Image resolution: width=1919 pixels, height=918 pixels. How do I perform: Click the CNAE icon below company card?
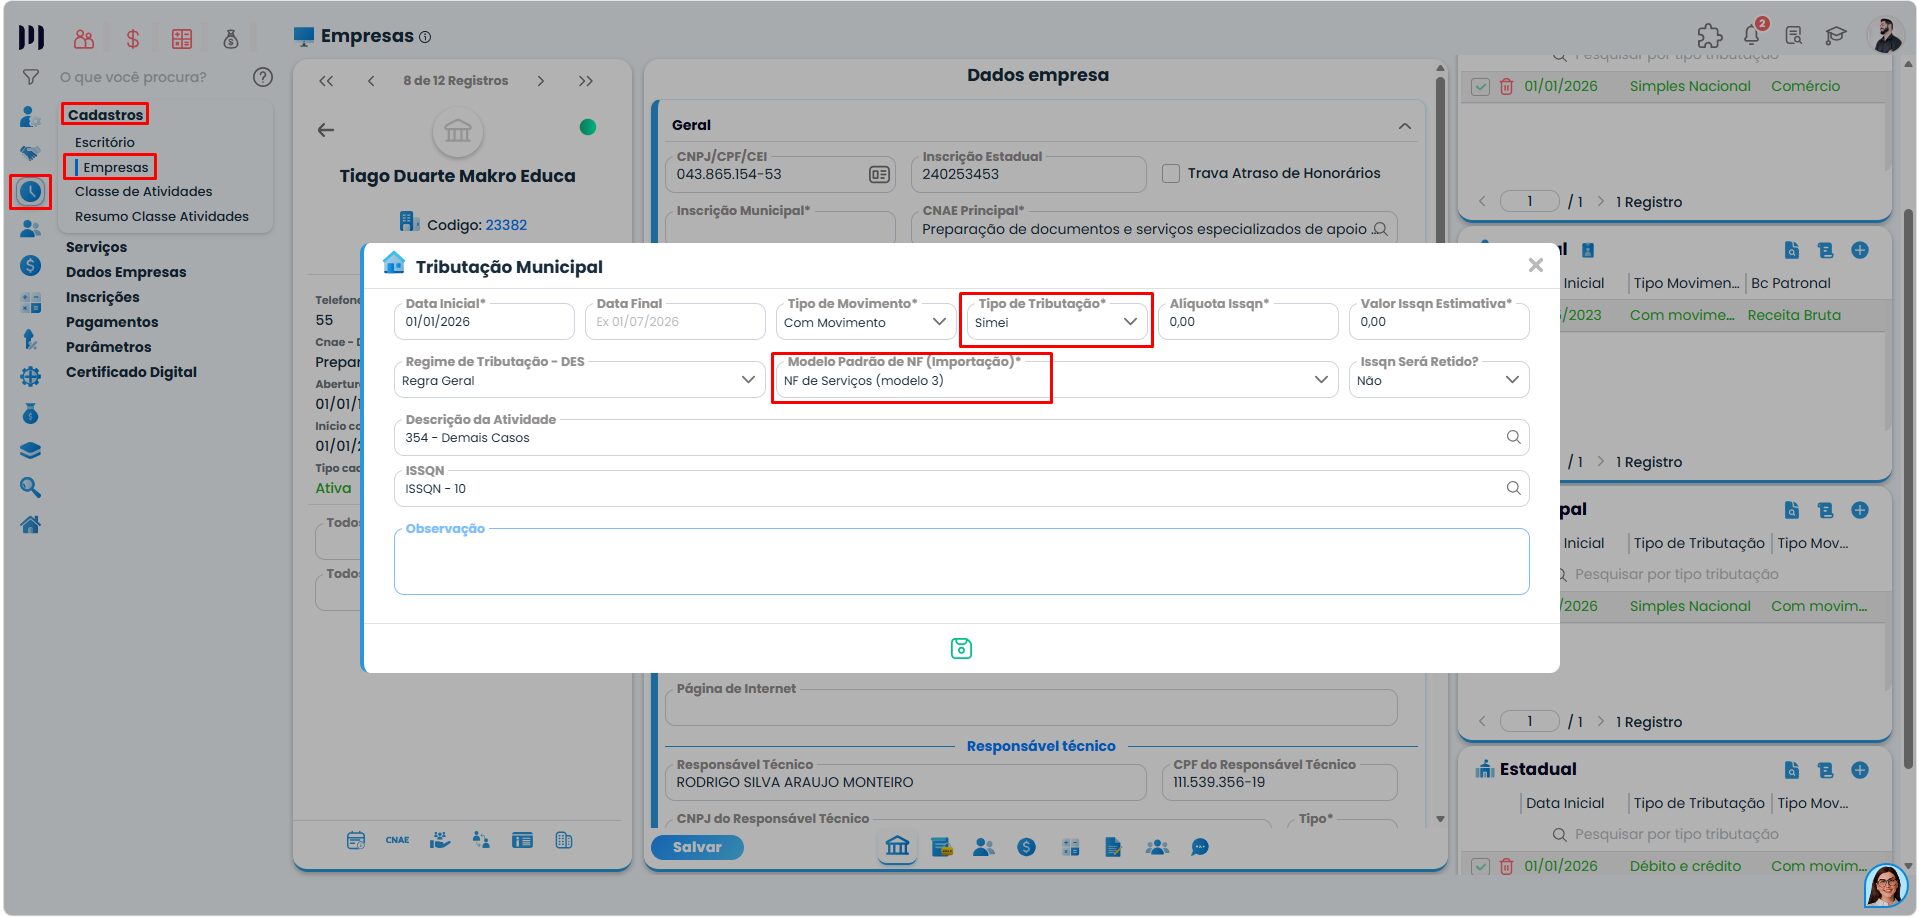398,840
